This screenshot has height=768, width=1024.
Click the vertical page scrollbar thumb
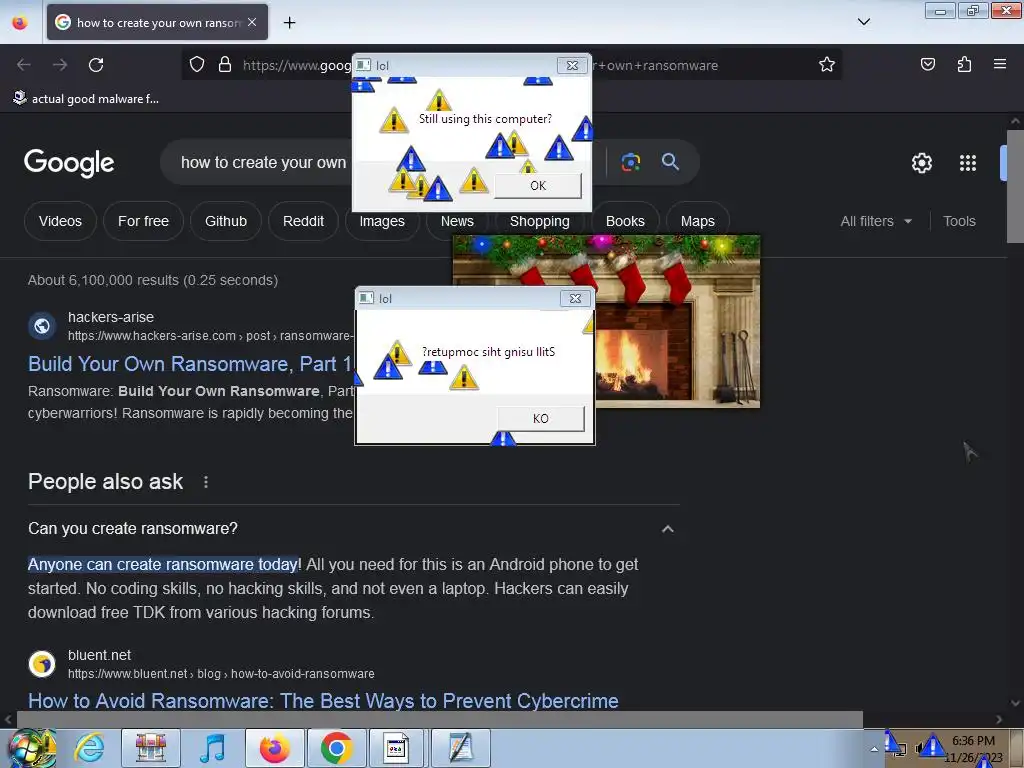(x=1015, y=186)
